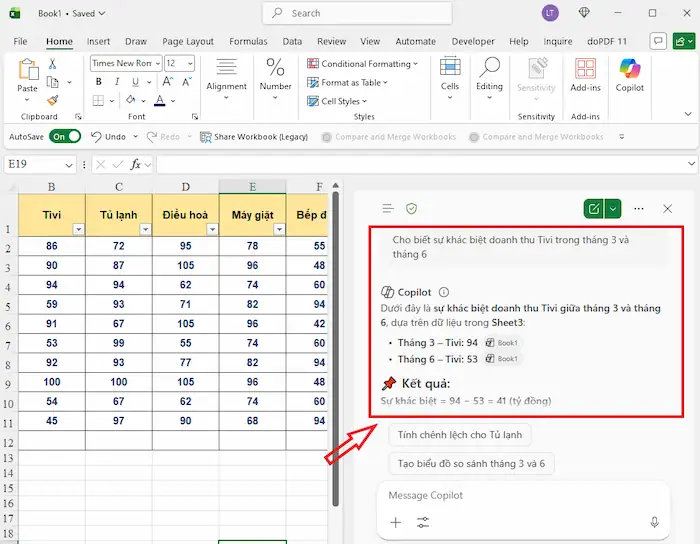The width and height of the screenshot is (700, 544).
Task: Open the font color picker arrow
Action: (175, 101)
